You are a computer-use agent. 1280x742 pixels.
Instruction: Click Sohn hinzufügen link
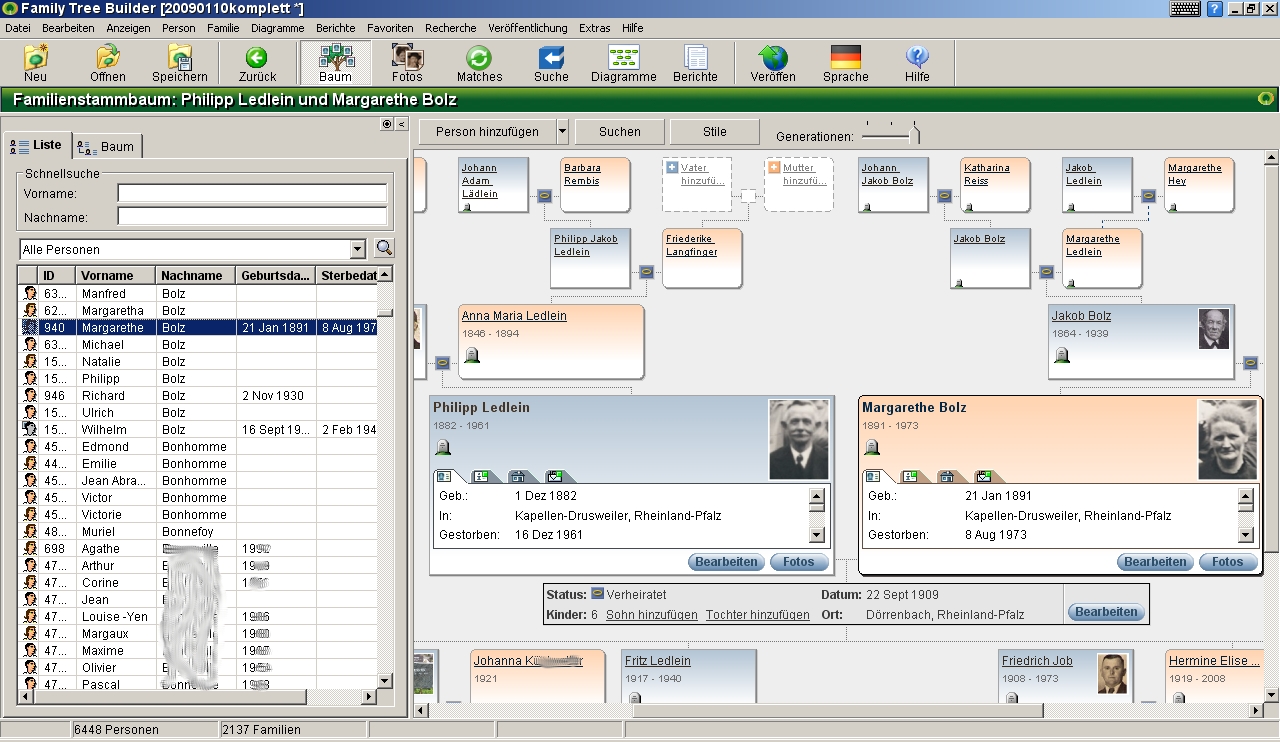(651, 615)
